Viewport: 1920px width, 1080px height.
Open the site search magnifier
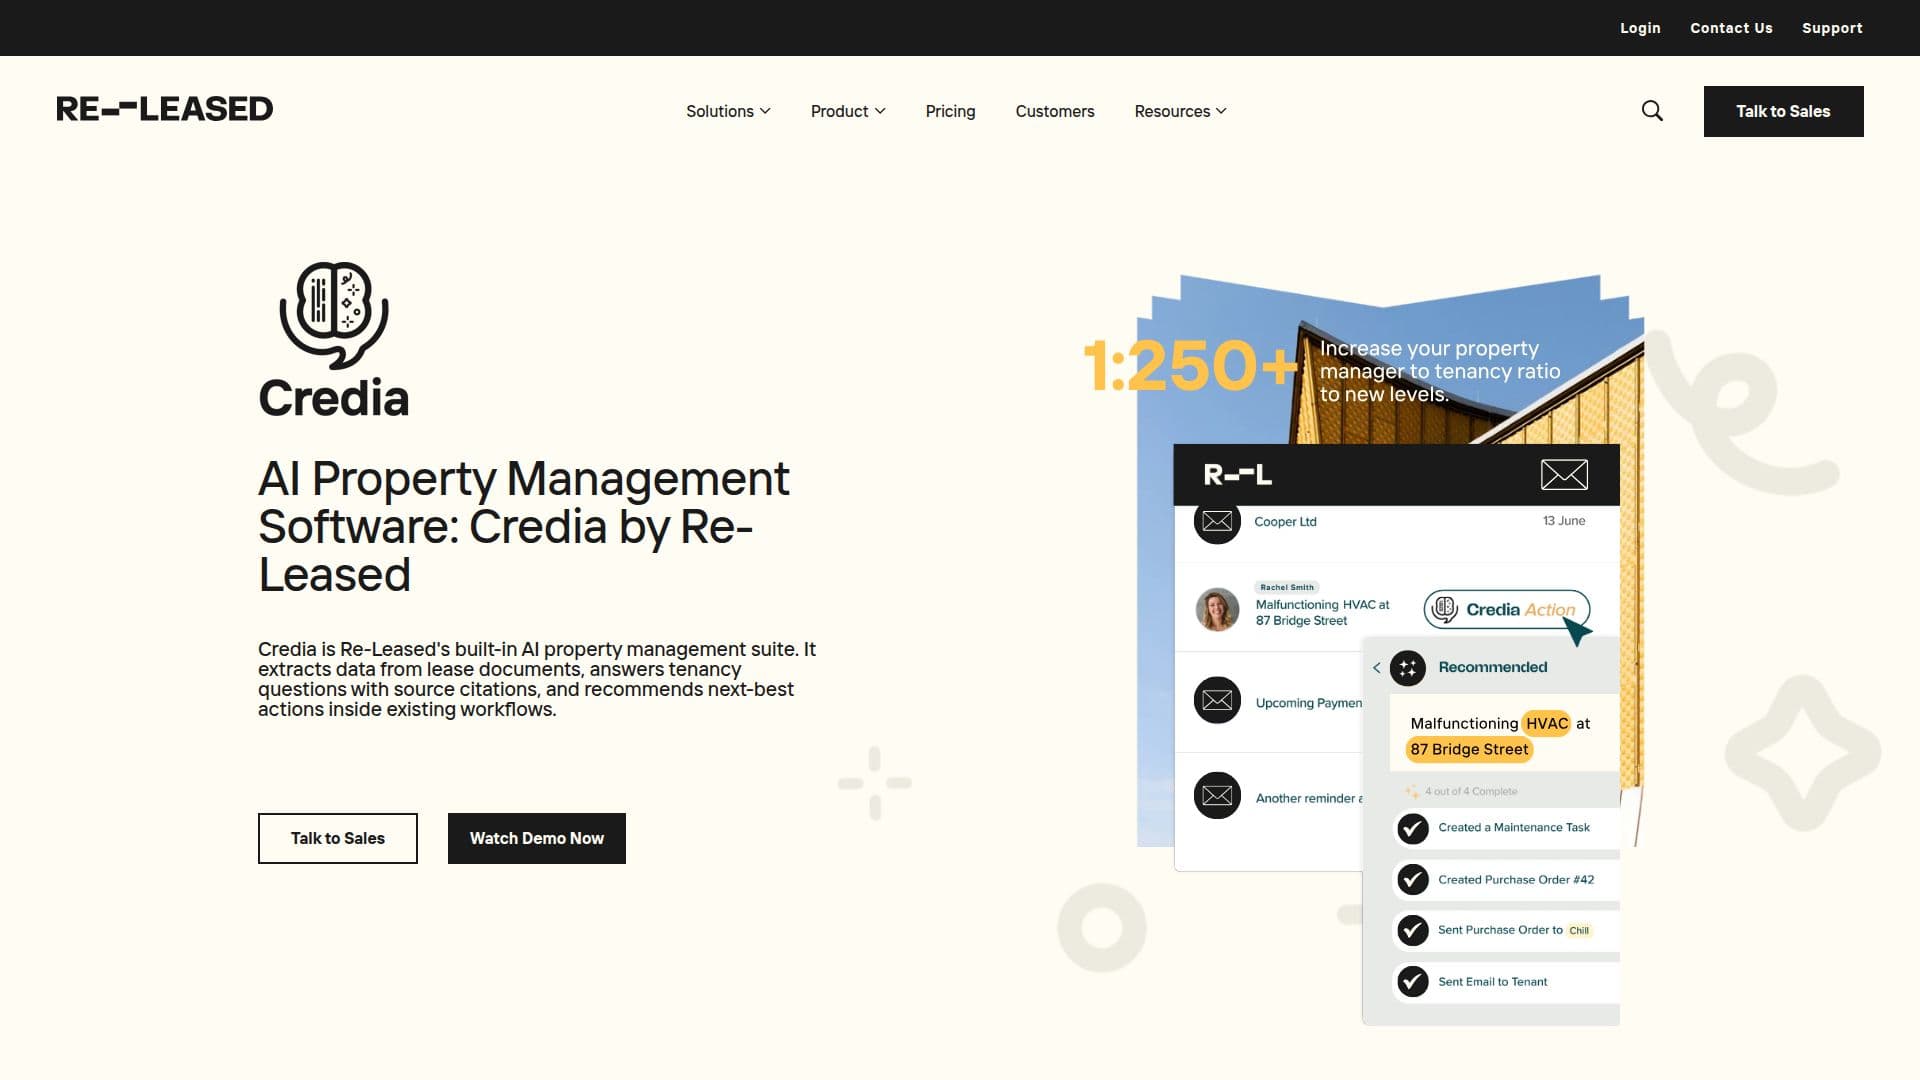point(1652,111)
